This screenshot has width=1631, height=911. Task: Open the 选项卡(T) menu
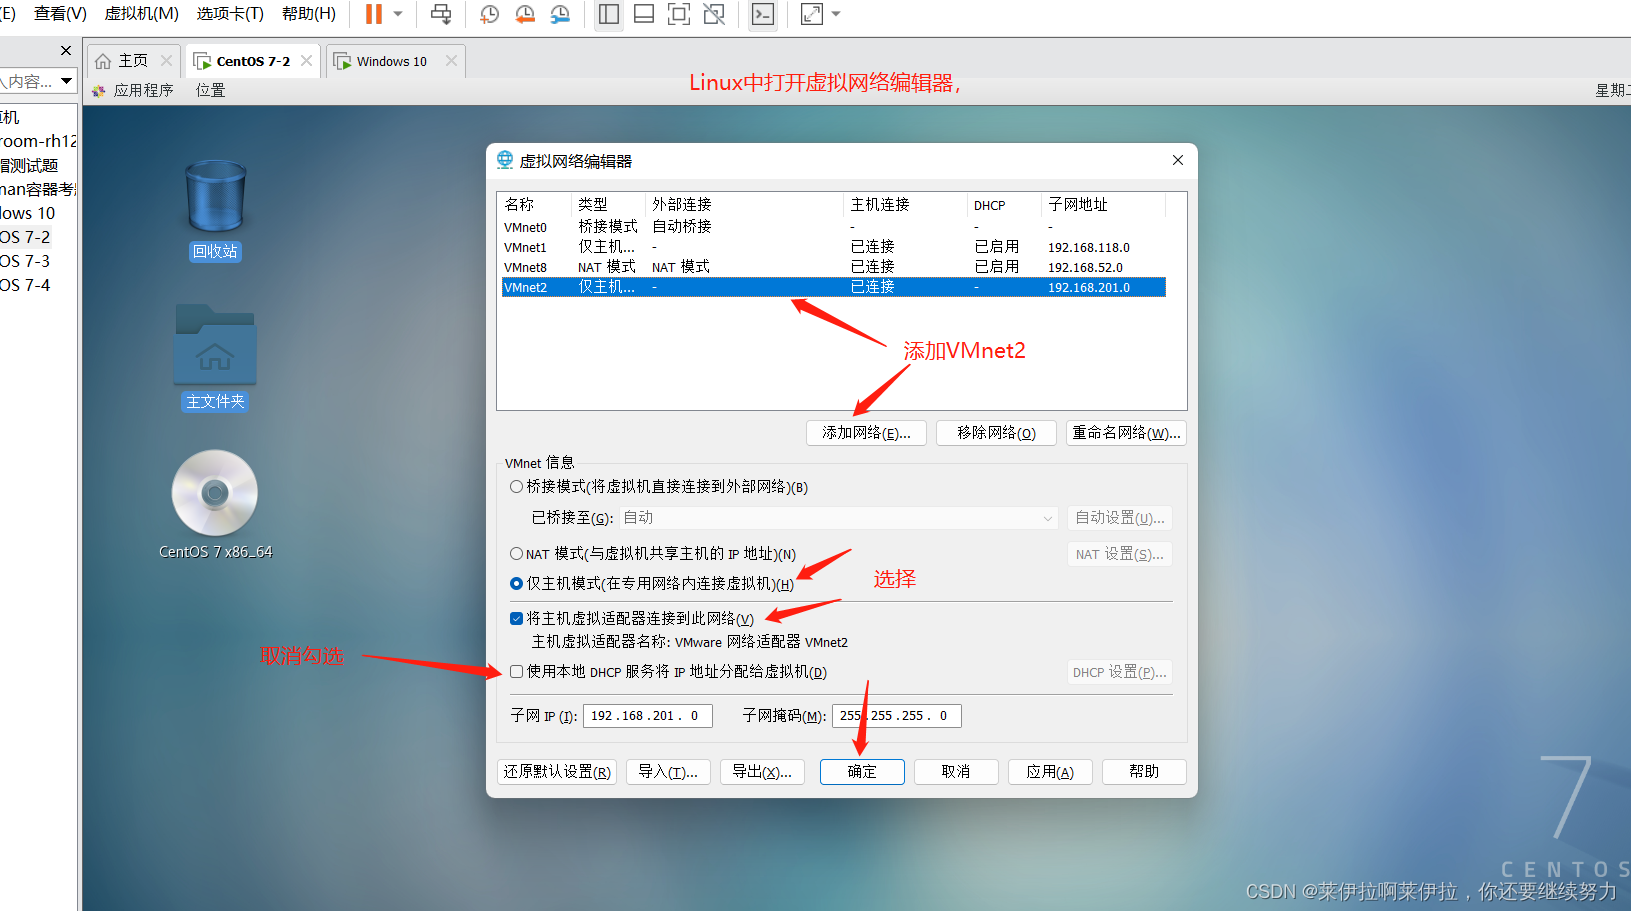pyautogui.click(x=230, y=14)
